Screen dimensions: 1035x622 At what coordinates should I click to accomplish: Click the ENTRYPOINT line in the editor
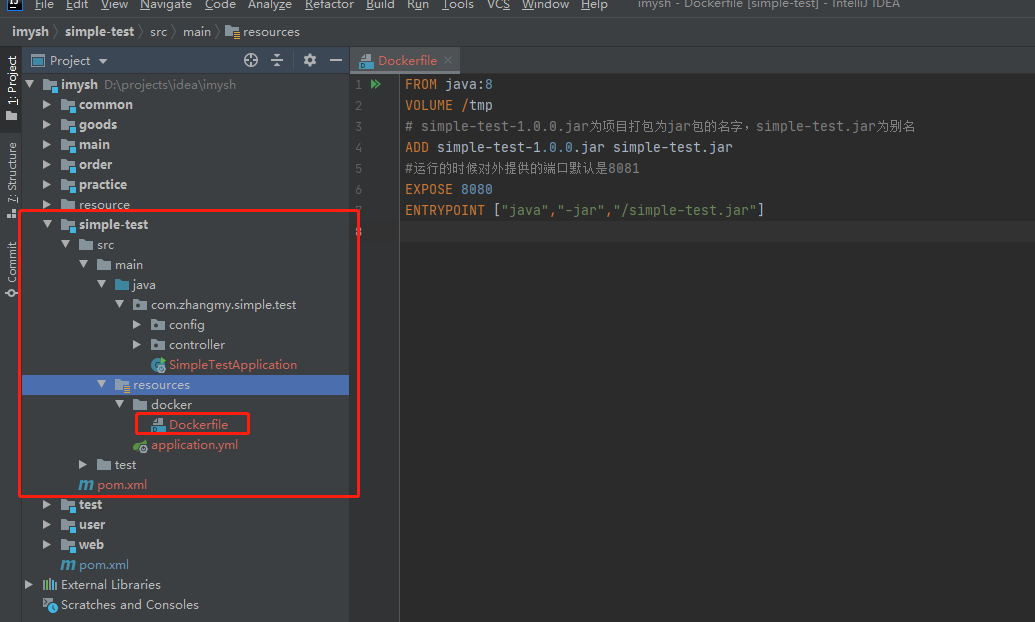pos(584,210)
